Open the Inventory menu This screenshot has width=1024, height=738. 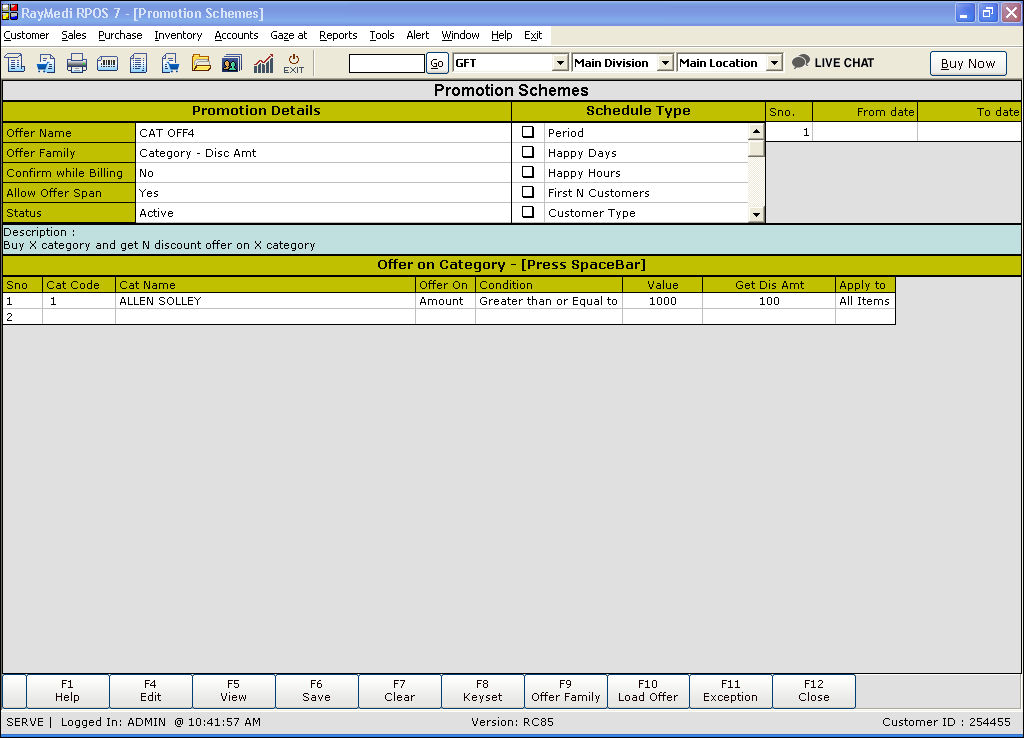[178, 35]
